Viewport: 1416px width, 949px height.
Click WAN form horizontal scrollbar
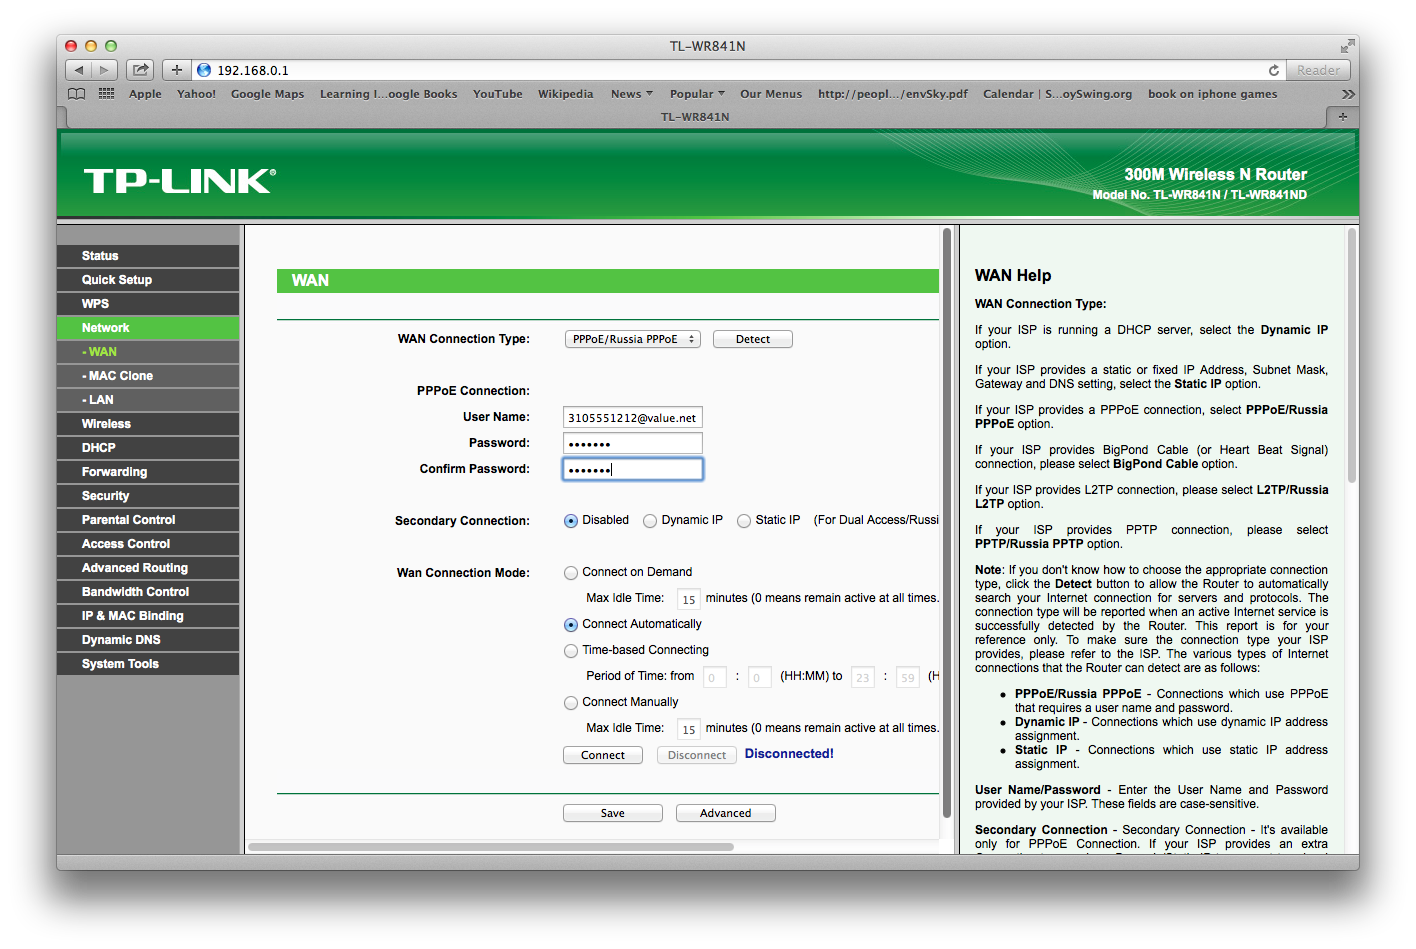coord(491,847)
